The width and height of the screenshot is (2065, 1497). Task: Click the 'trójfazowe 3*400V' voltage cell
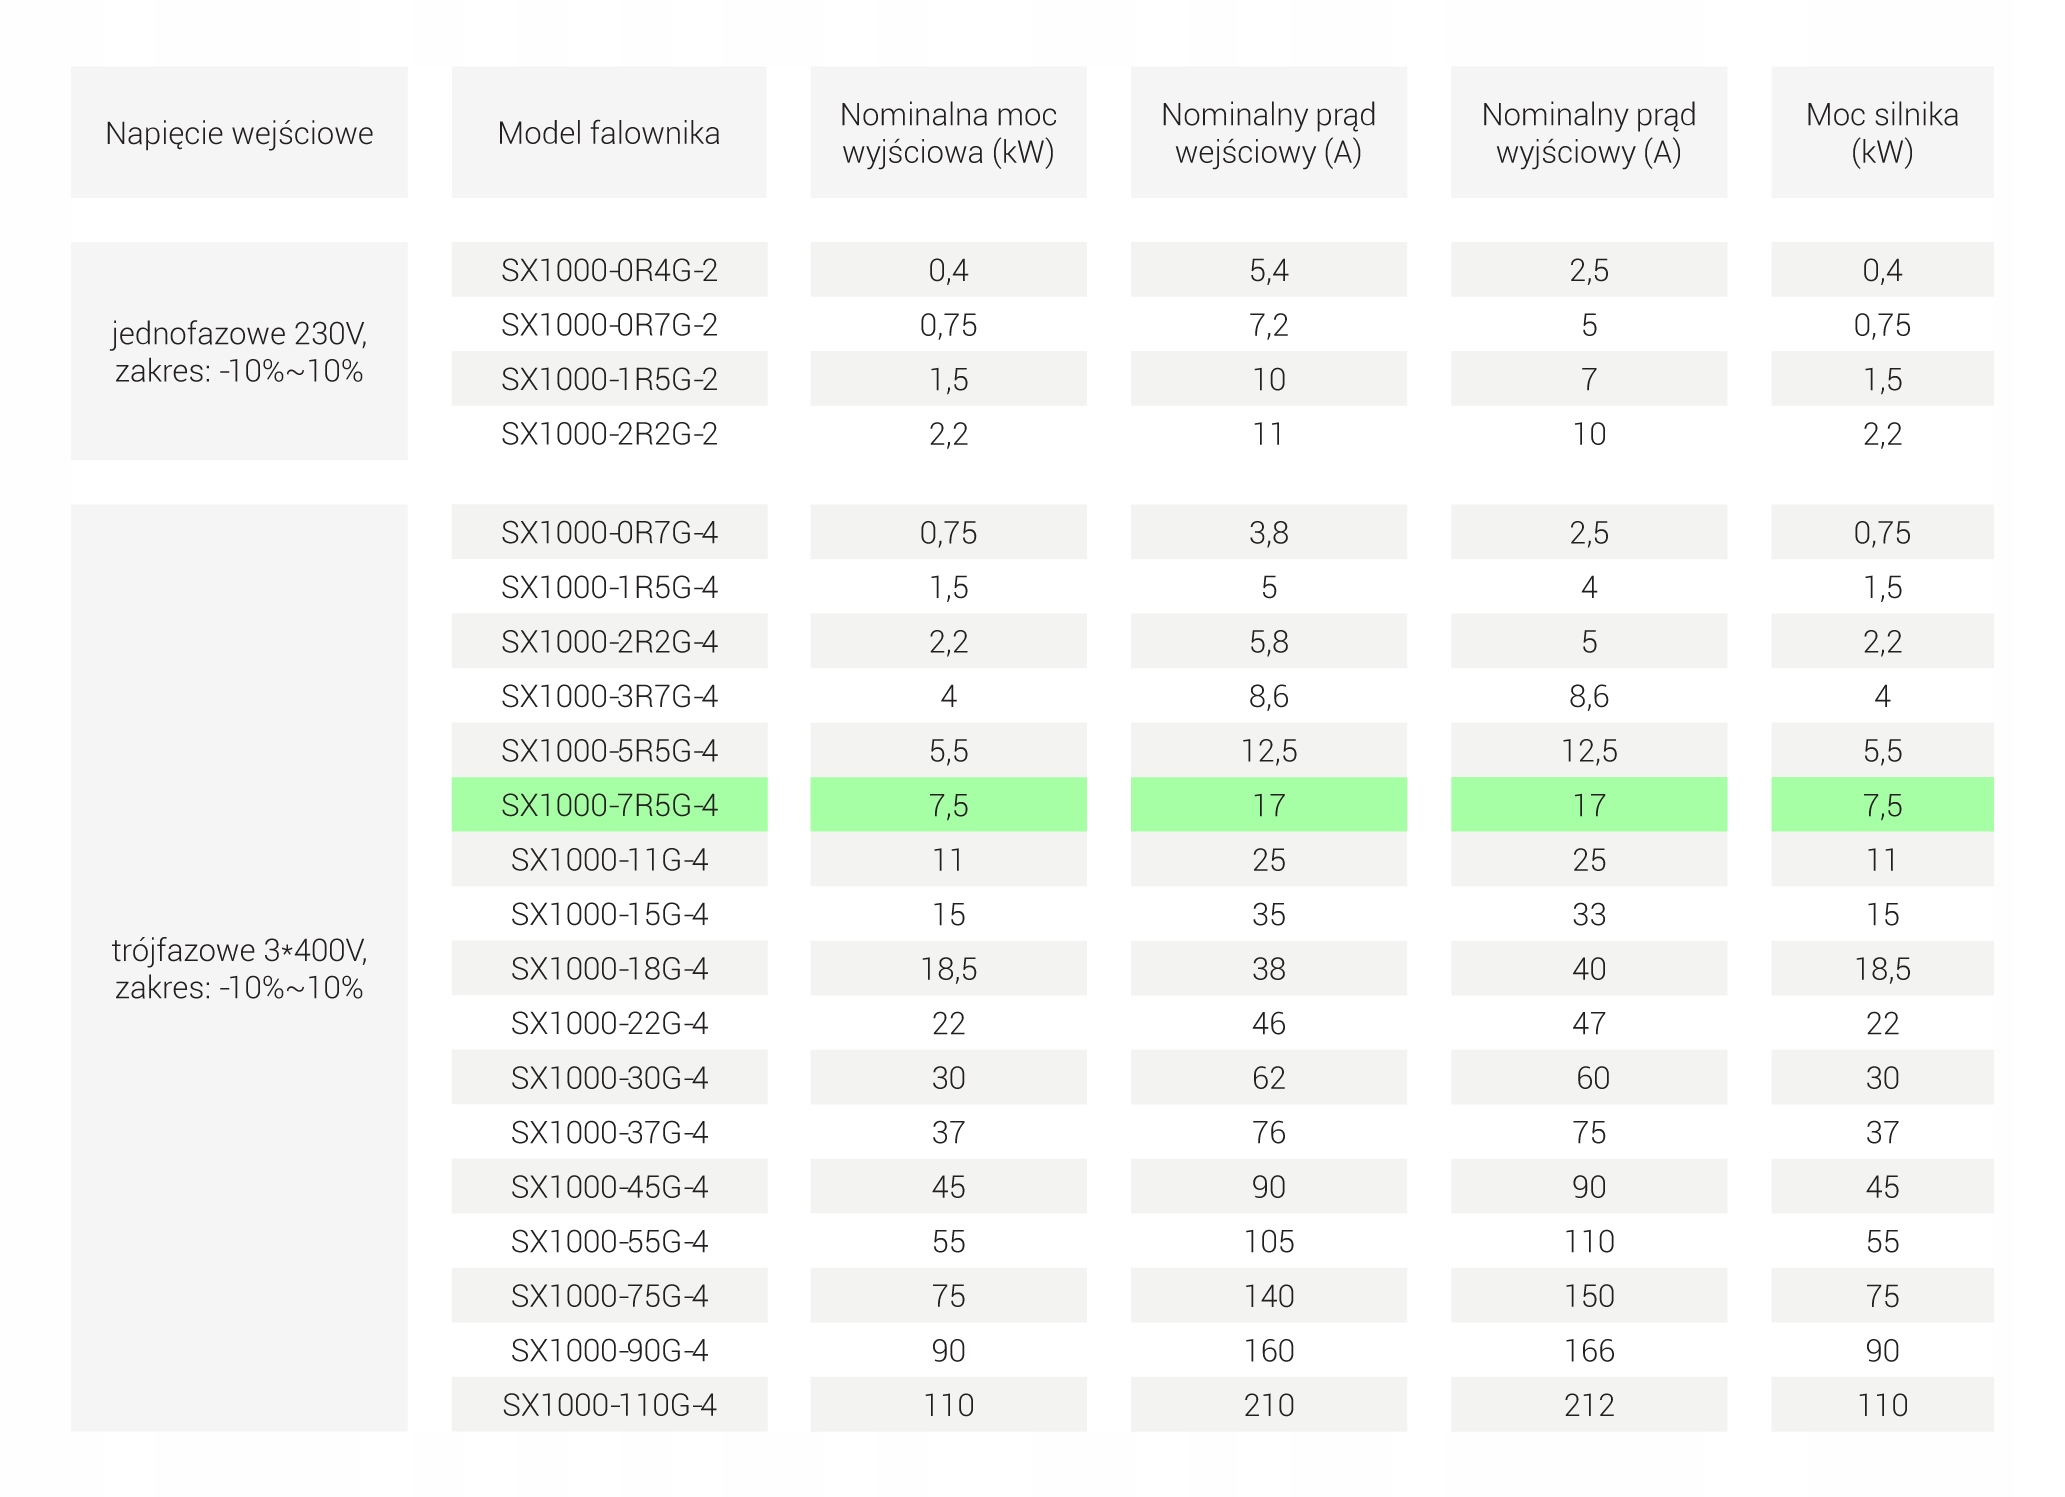click(x=239, y=968)
